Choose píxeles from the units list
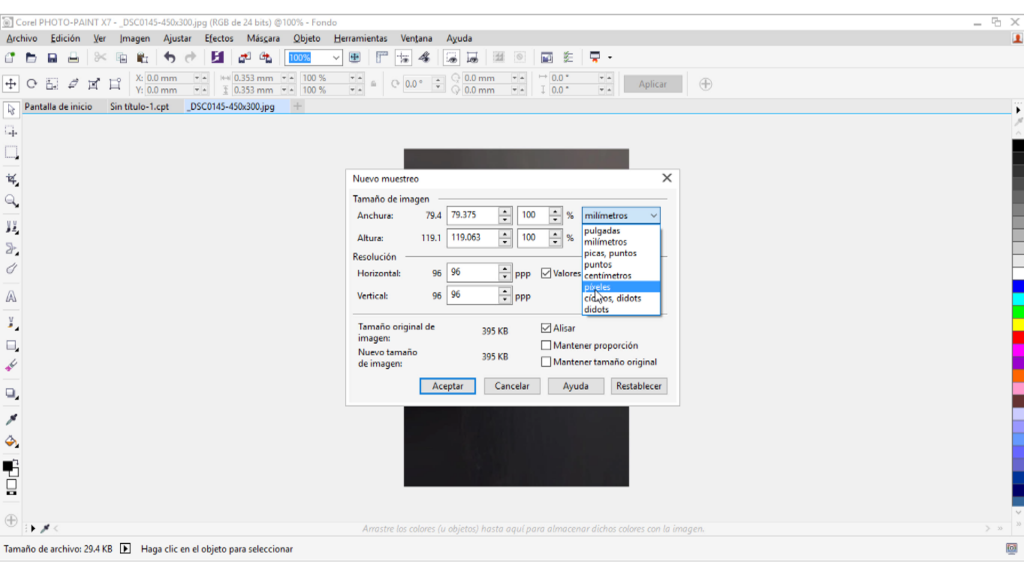The width and height of the screenshot is (1024, 576). pos(598,287)
